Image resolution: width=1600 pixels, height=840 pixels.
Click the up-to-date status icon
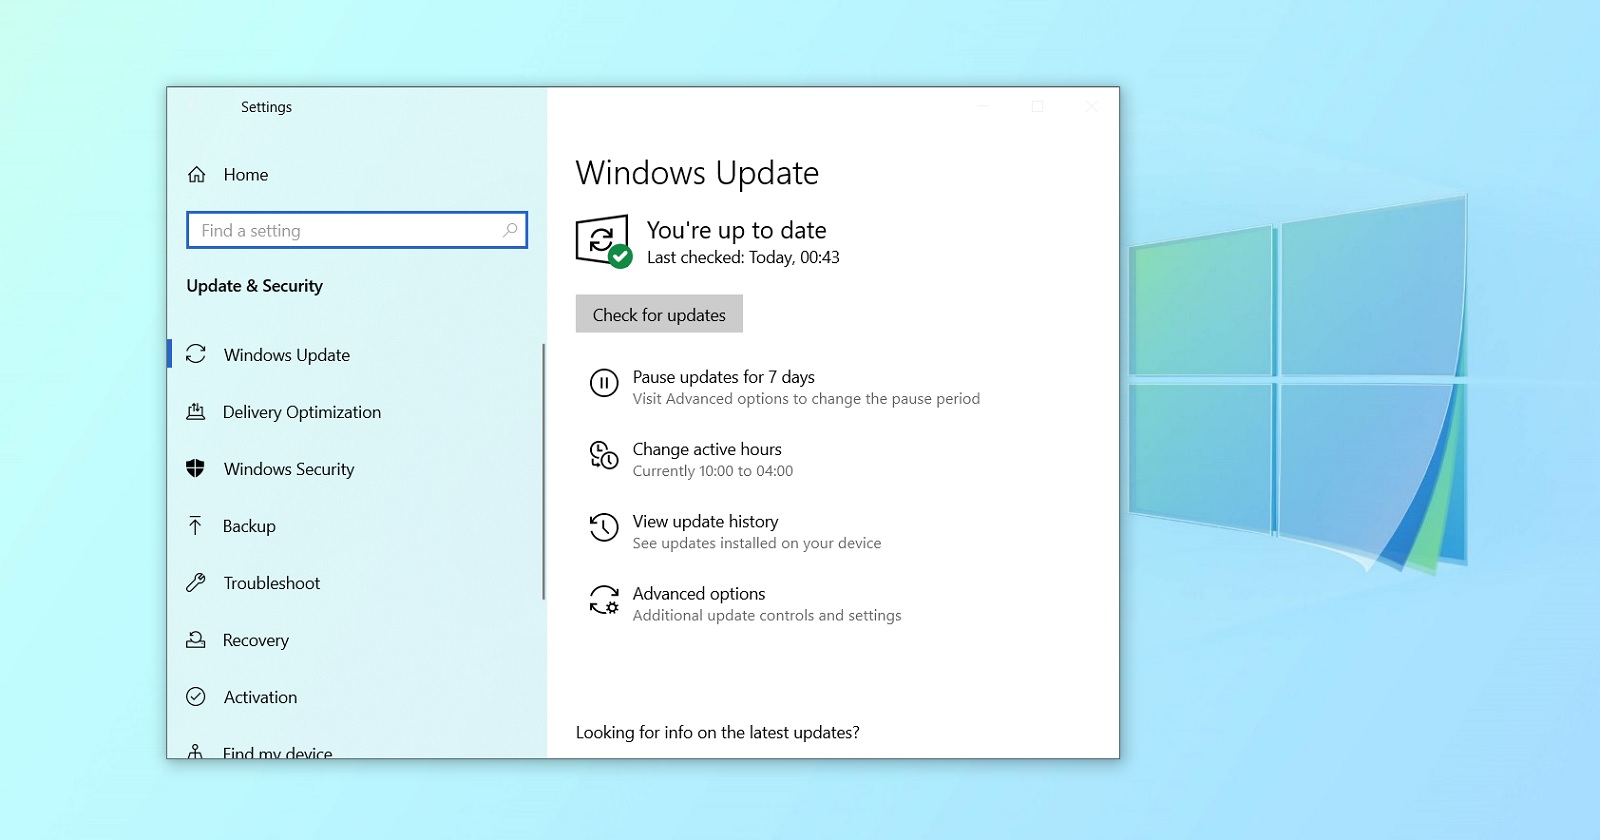point(604,241)
